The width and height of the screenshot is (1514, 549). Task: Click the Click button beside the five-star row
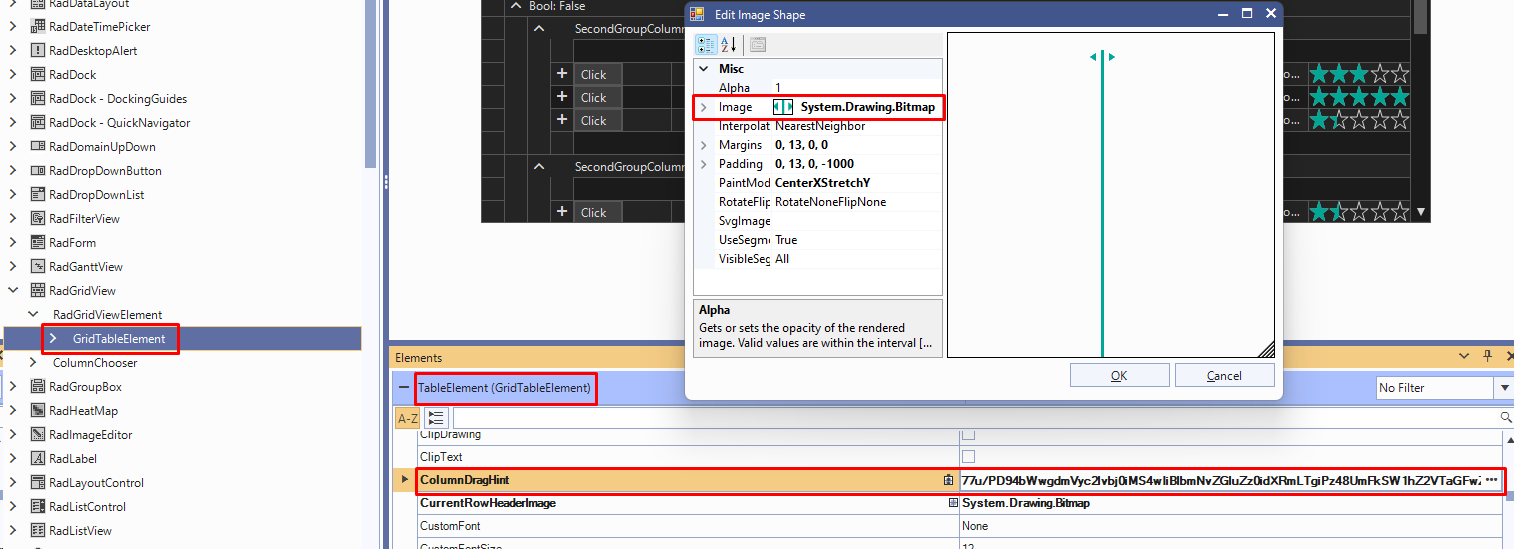pos(597,98)
